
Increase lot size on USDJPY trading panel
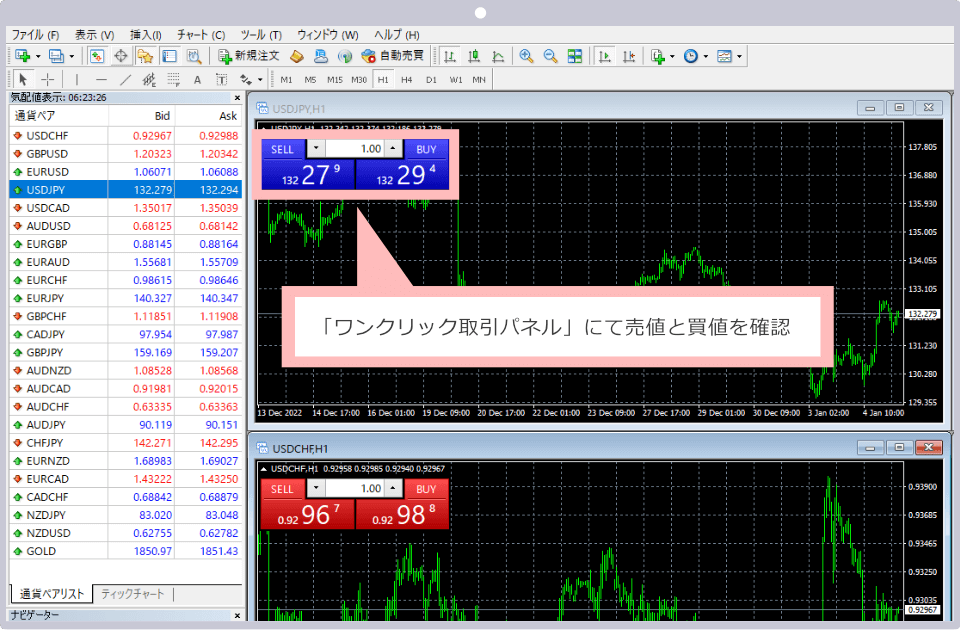tap(392, 149)
